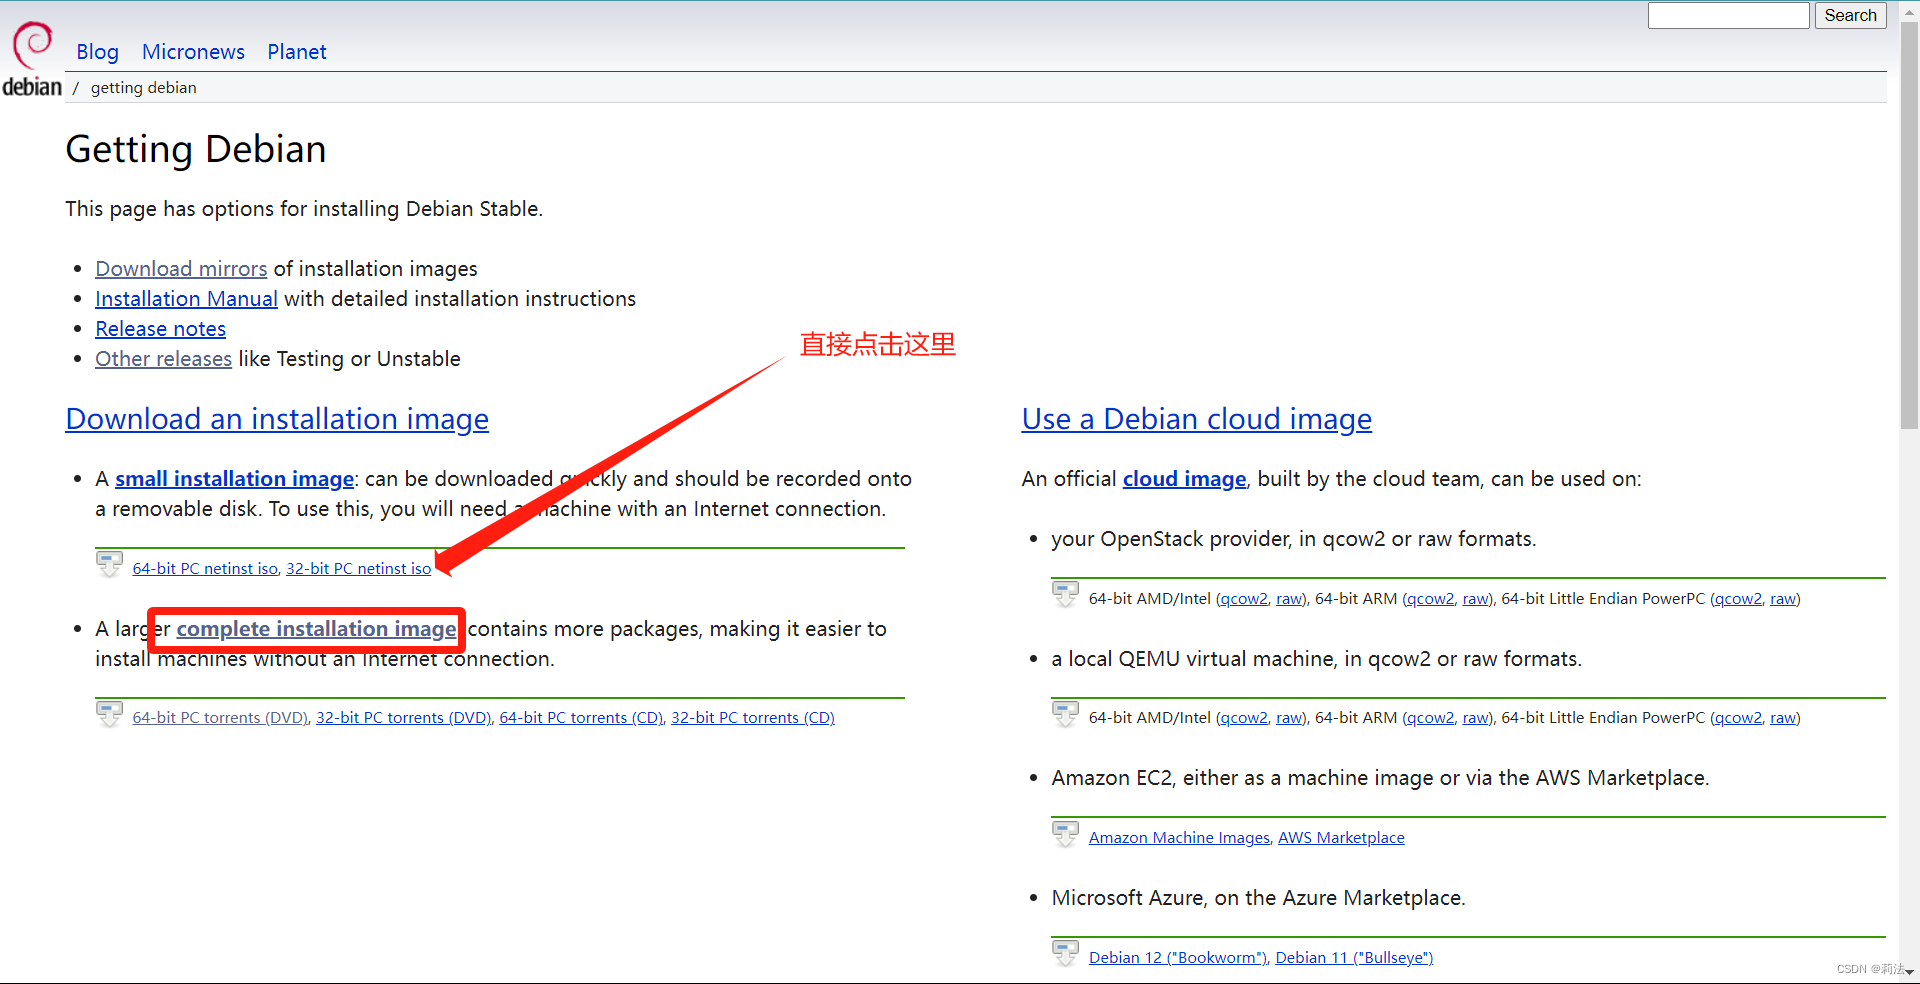
Task: Open the complete installation image link
Action: click(316, 629)
